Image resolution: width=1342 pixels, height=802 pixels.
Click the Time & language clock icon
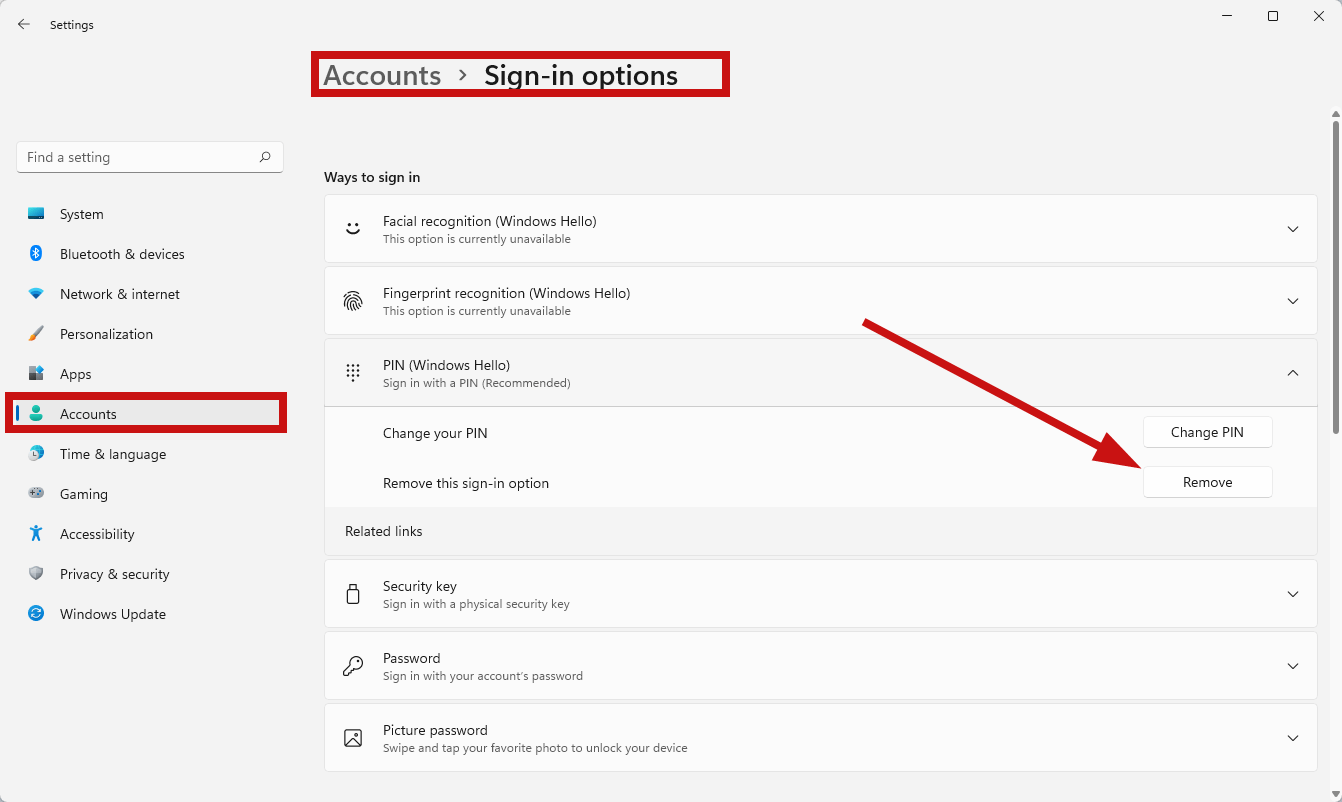36,454
